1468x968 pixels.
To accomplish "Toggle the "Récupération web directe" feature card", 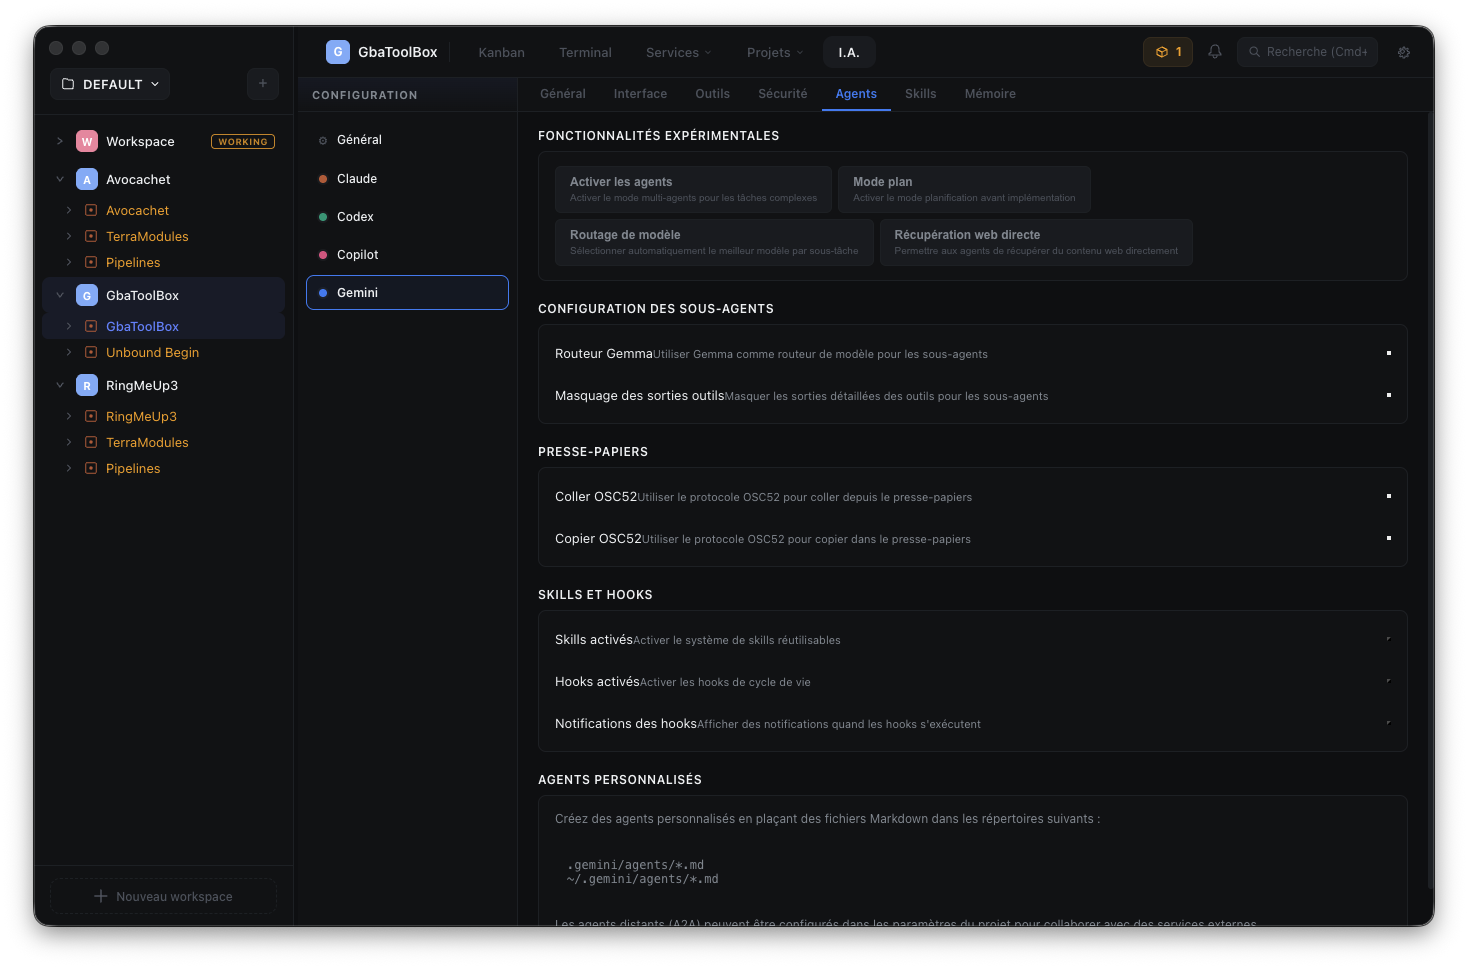I will tap(1036, 242).
